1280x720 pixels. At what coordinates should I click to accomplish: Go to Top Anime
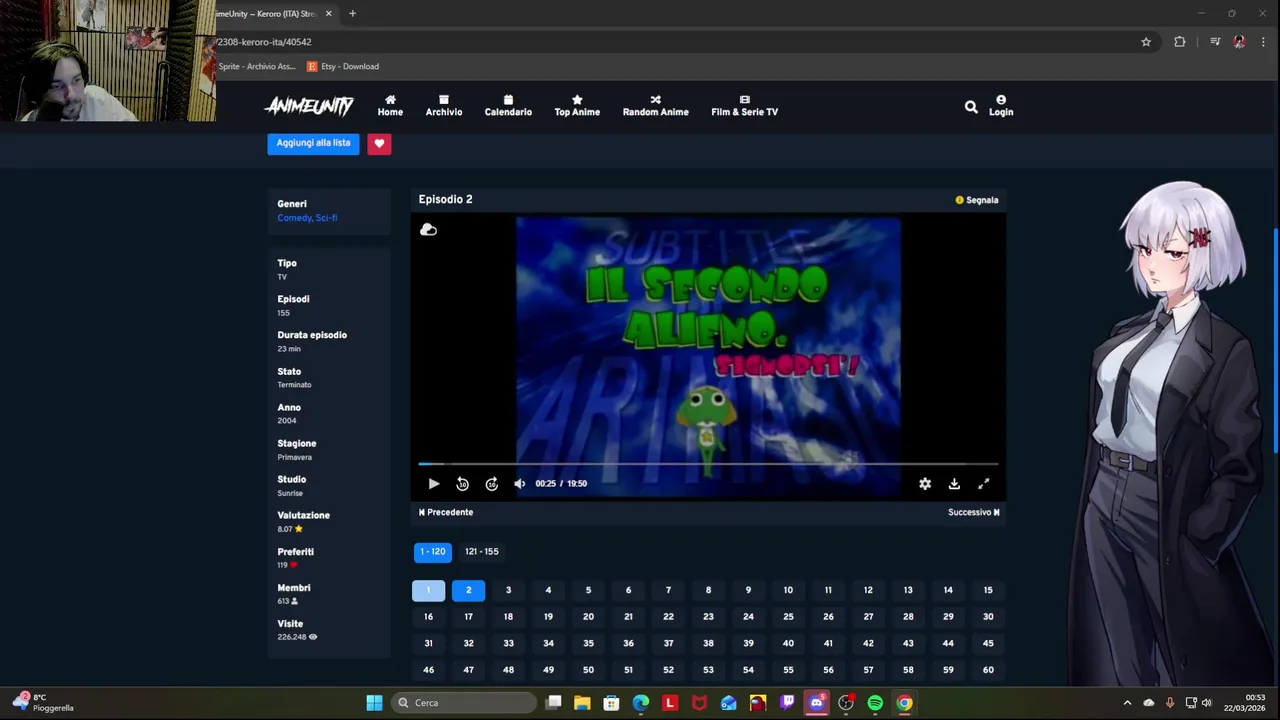(x=577, y=106)
